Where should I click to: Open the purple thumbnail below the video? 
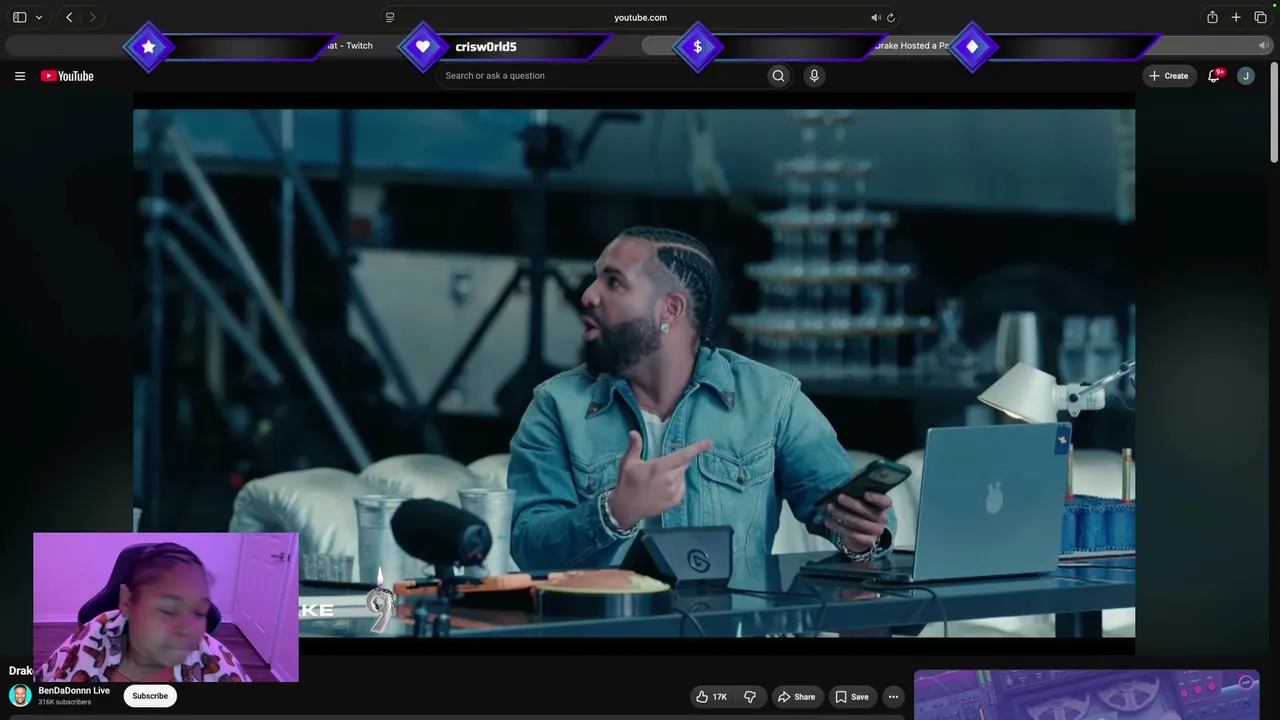1086,695
